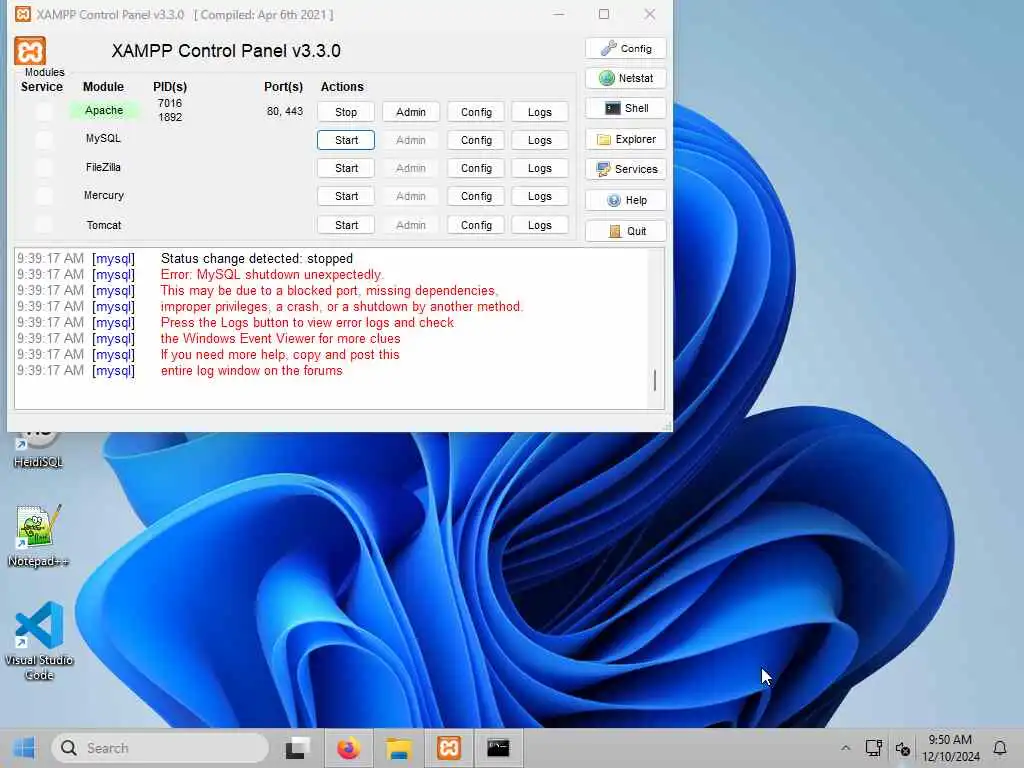Click Apache PID 7016
1024x768 pixels.
[170, 103]
